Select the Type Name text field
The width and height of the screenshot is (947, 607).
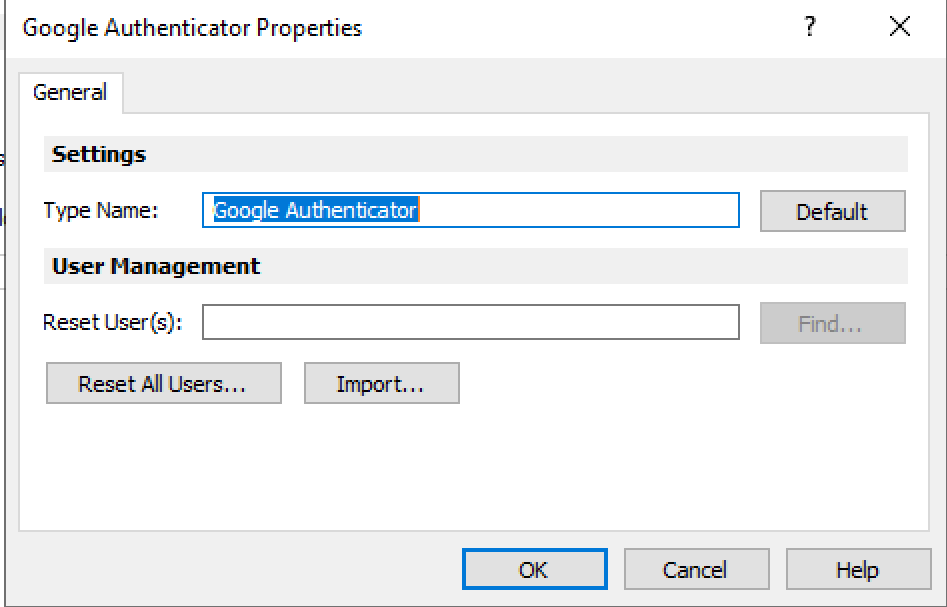(x=470, y=210)
